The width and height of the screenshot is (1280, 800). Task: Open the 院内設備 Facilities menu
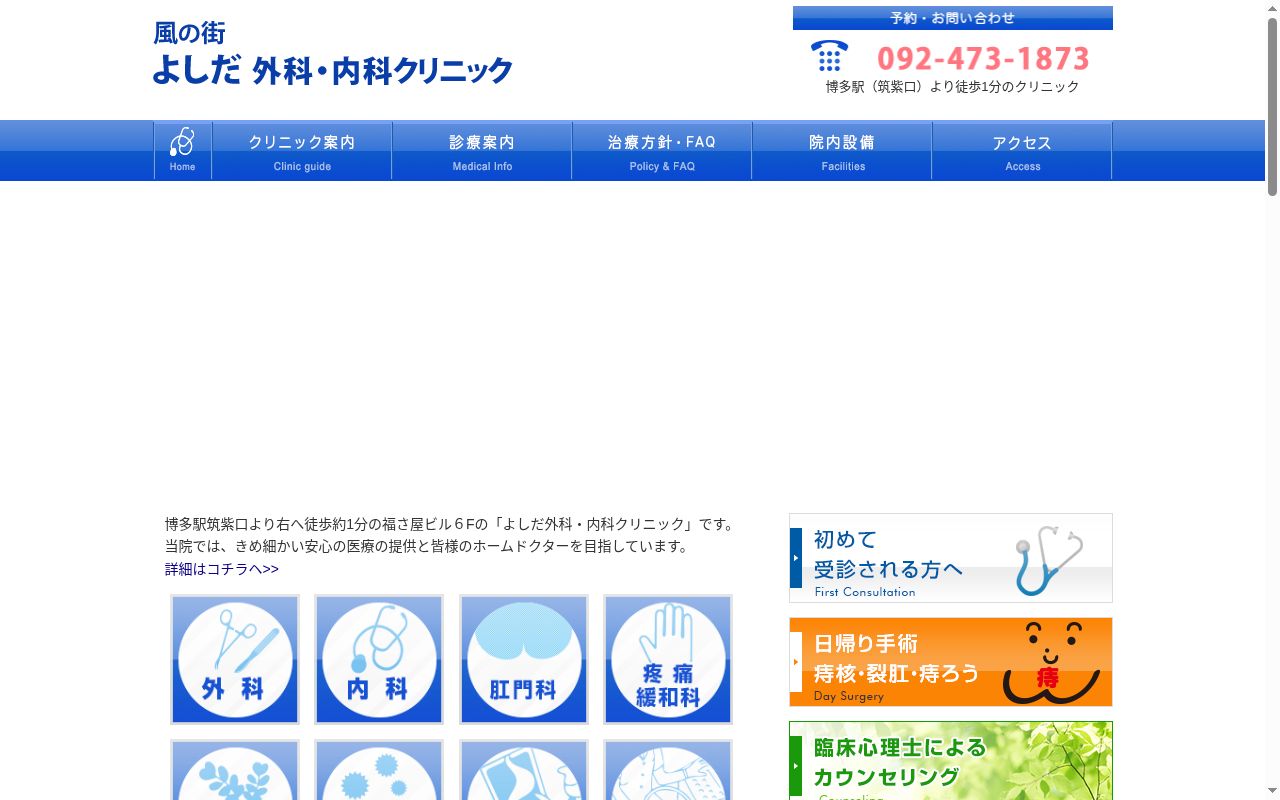pos(842,151)
